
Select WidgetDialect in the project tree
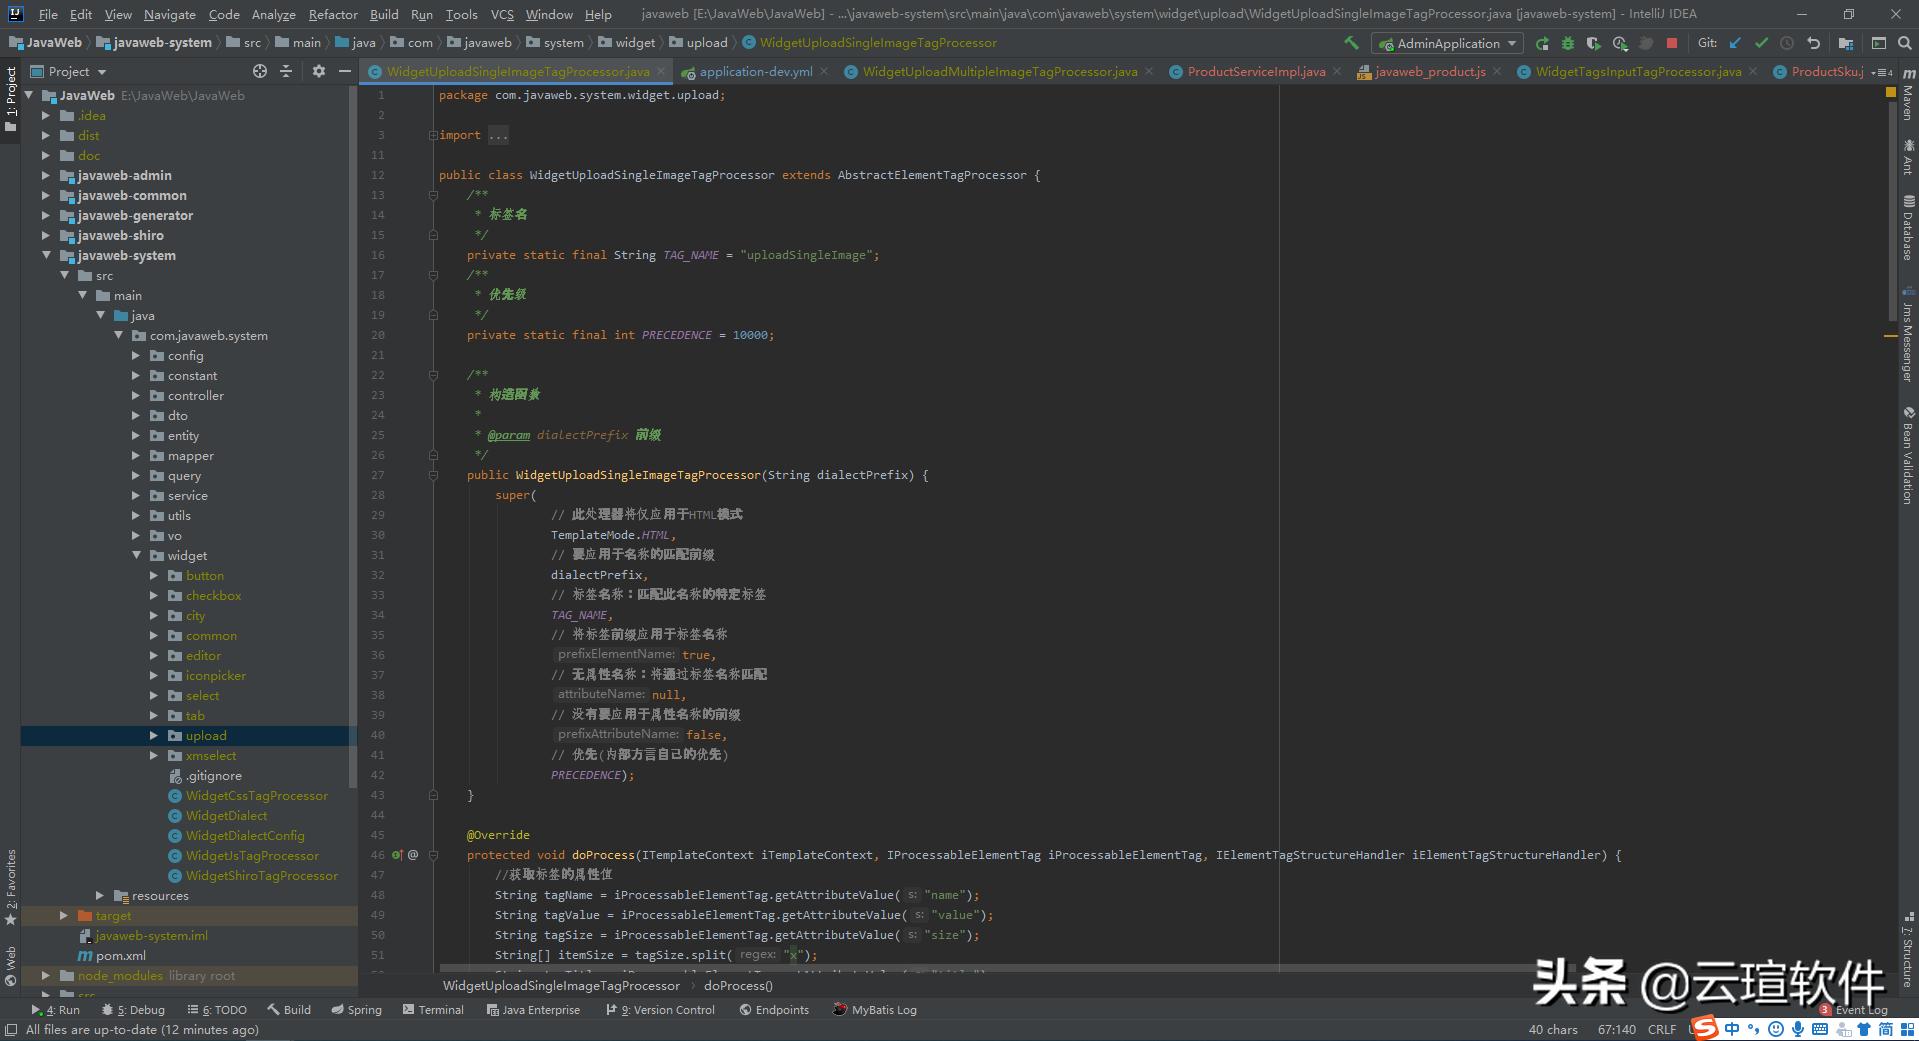coord(226,815)
